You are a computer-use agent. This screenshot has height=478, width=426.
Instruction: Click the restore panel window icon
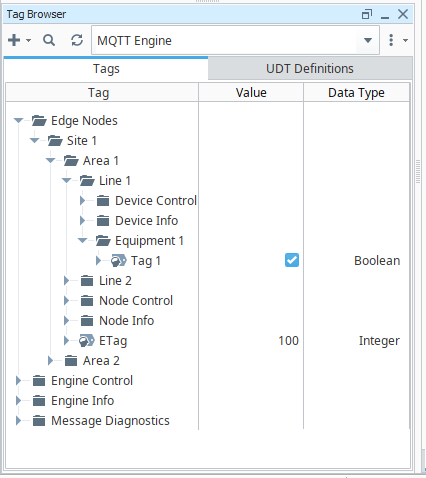point(367,14)
